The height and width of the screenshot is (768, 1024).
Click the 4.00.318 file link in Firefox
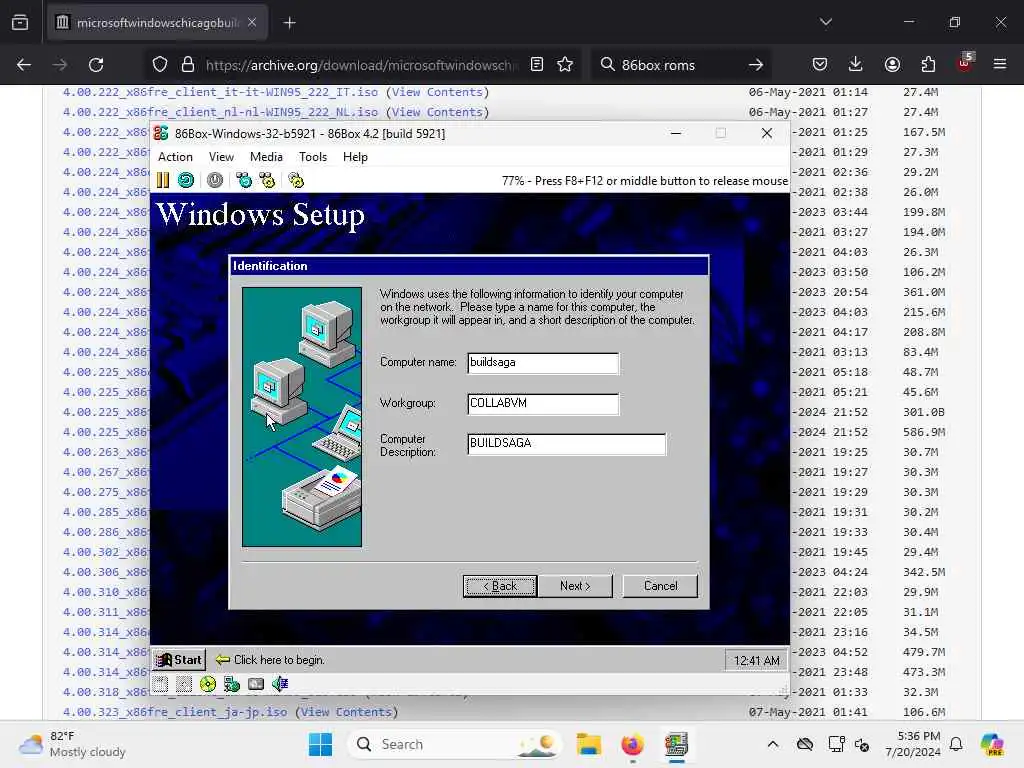[106, 692]
